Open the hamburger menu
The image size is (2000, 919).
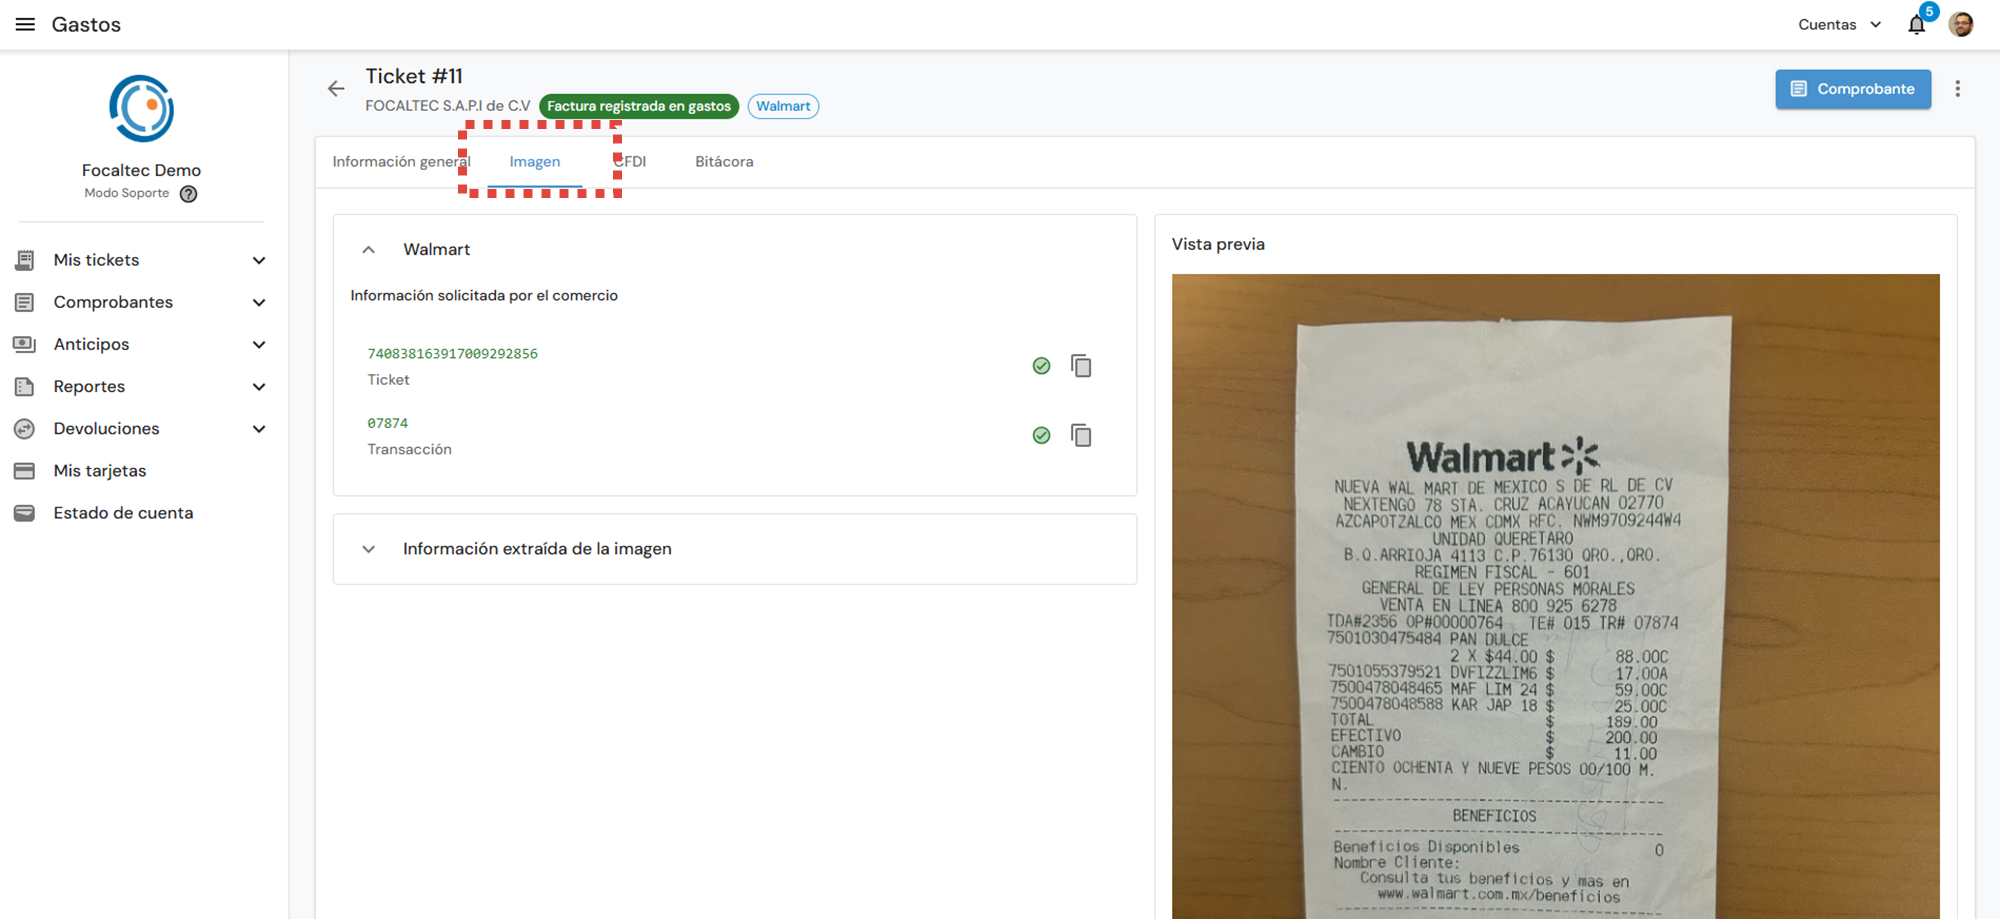[x=25, y=24]
